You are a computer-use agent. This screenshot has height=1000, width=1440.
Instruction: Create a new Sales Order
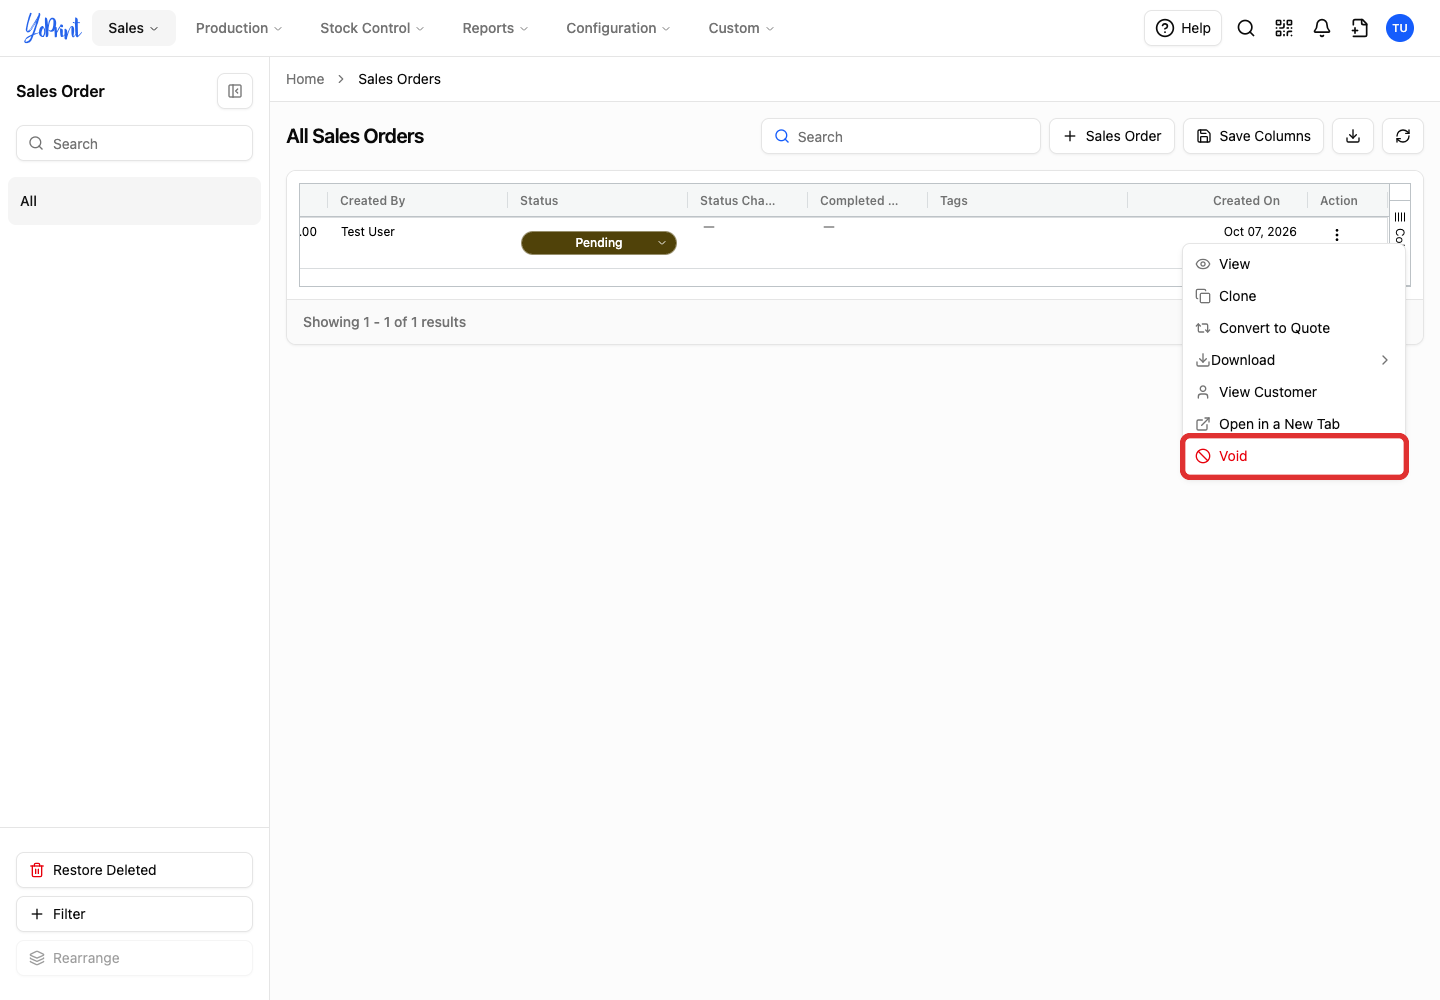1112,136
